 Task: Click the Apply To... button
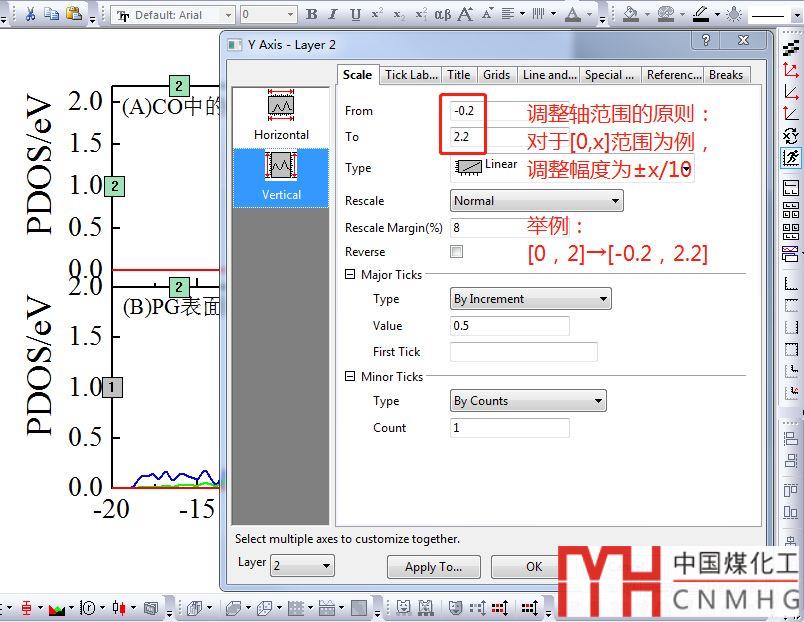pos(433,567)
